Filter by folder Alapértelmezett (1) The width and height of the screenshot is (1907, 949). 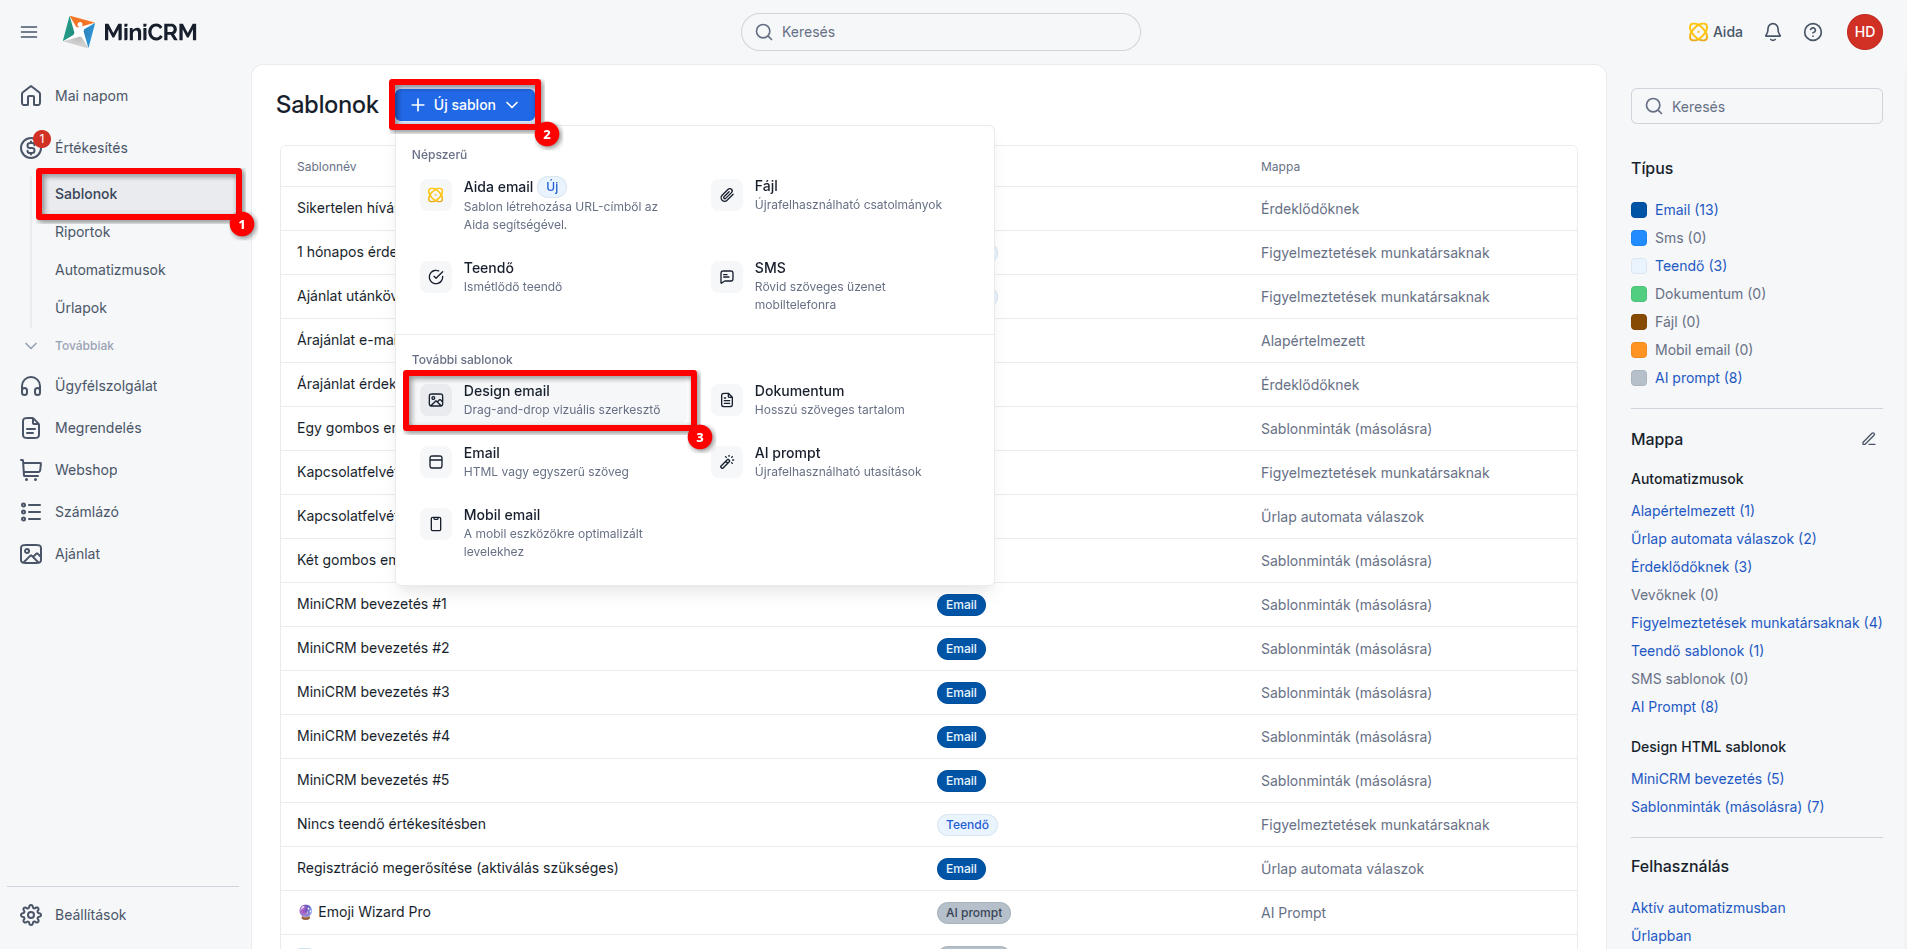1693,511
